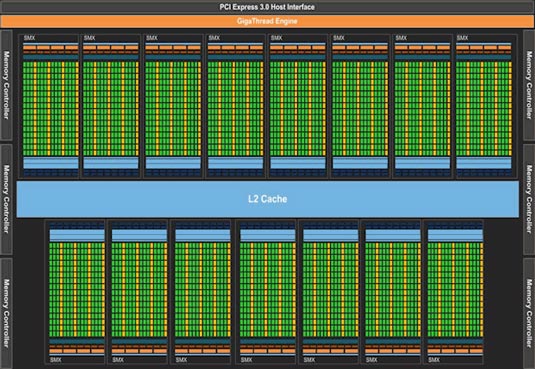Screen dimensions: 535x369
Task: Click the upper-right Memory Controller block
Action: pos(529,85)
